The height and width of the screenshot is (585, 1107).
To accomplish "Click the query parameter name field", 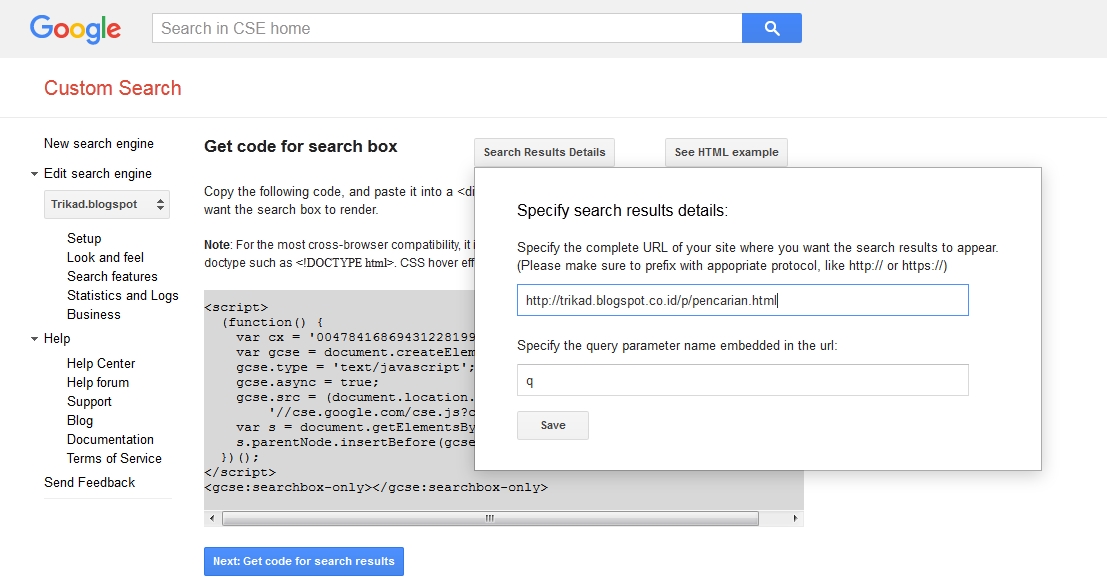I will [x=742, y=380].
